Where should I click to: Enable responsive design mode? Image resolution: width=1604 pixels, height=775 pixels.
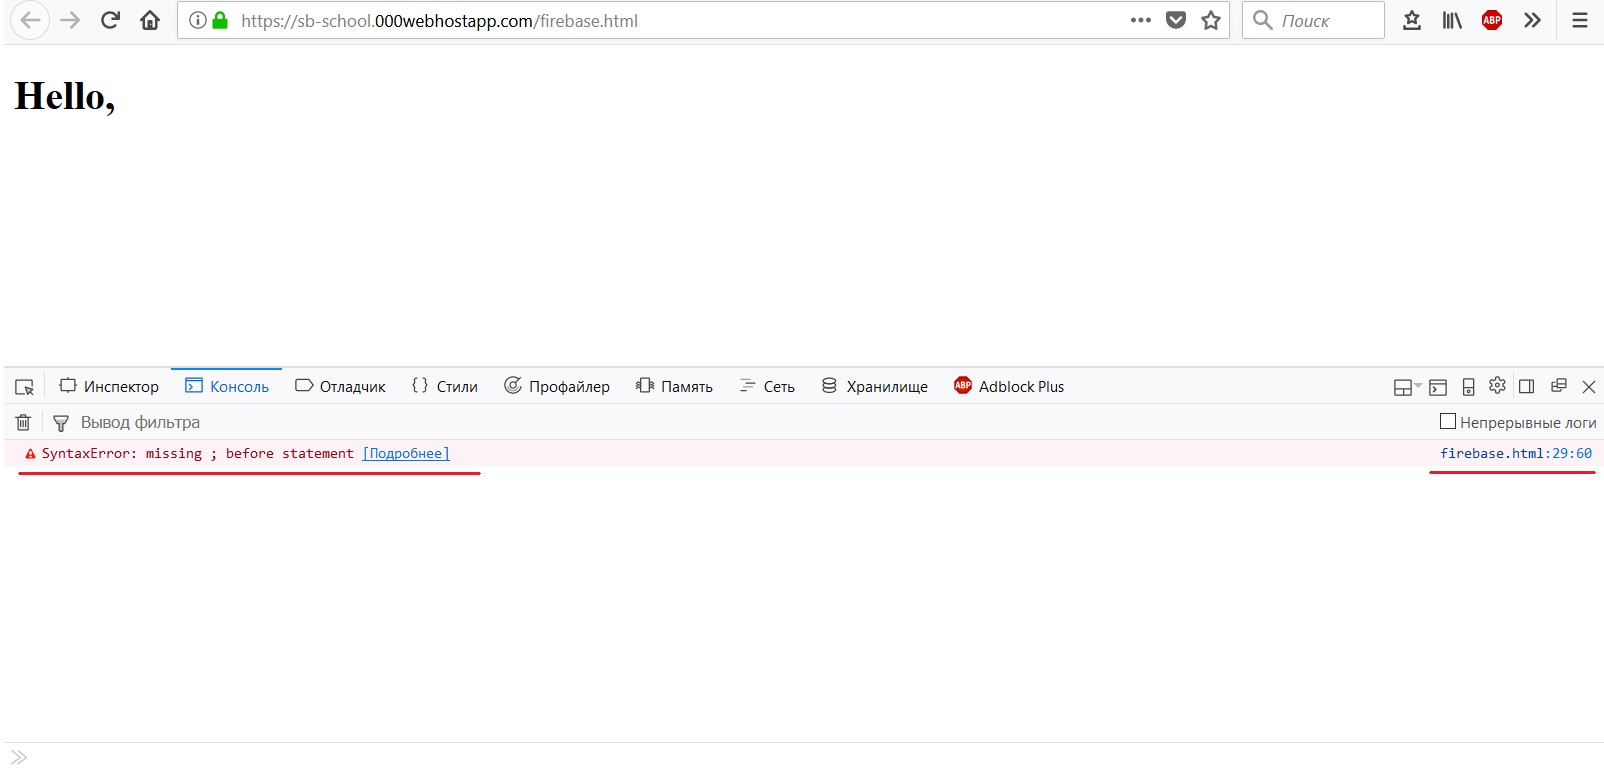coord(1468,387)
